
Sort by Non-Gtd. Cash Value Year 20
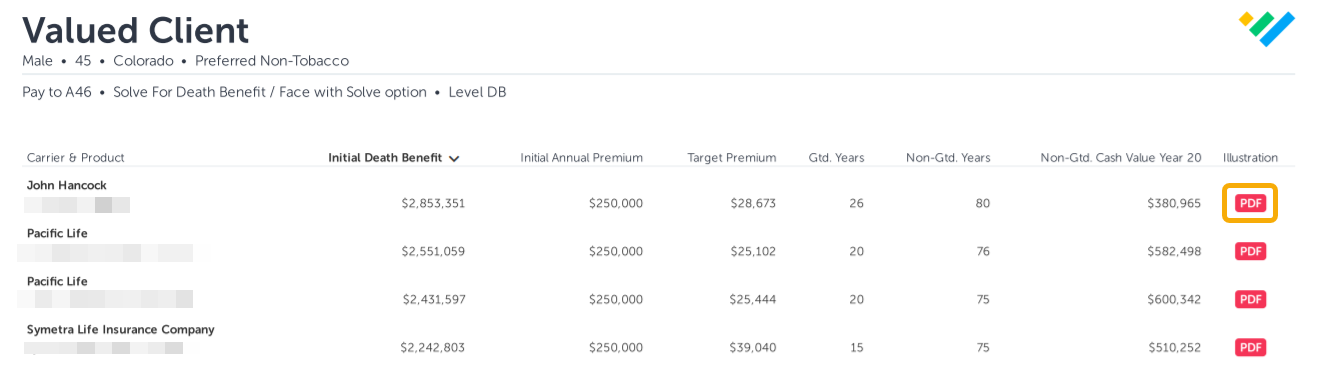(x=1120, y=158)
